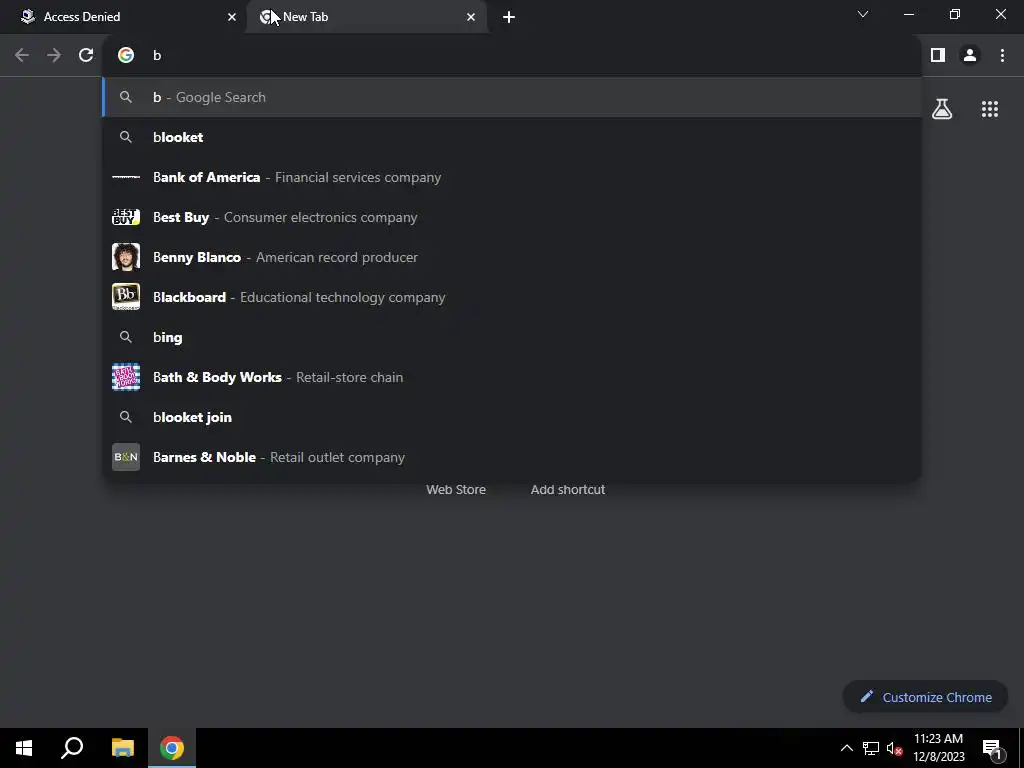The image size is (1024, 768).
Task: Open the network status tray icon
Action: click(871, 748)
